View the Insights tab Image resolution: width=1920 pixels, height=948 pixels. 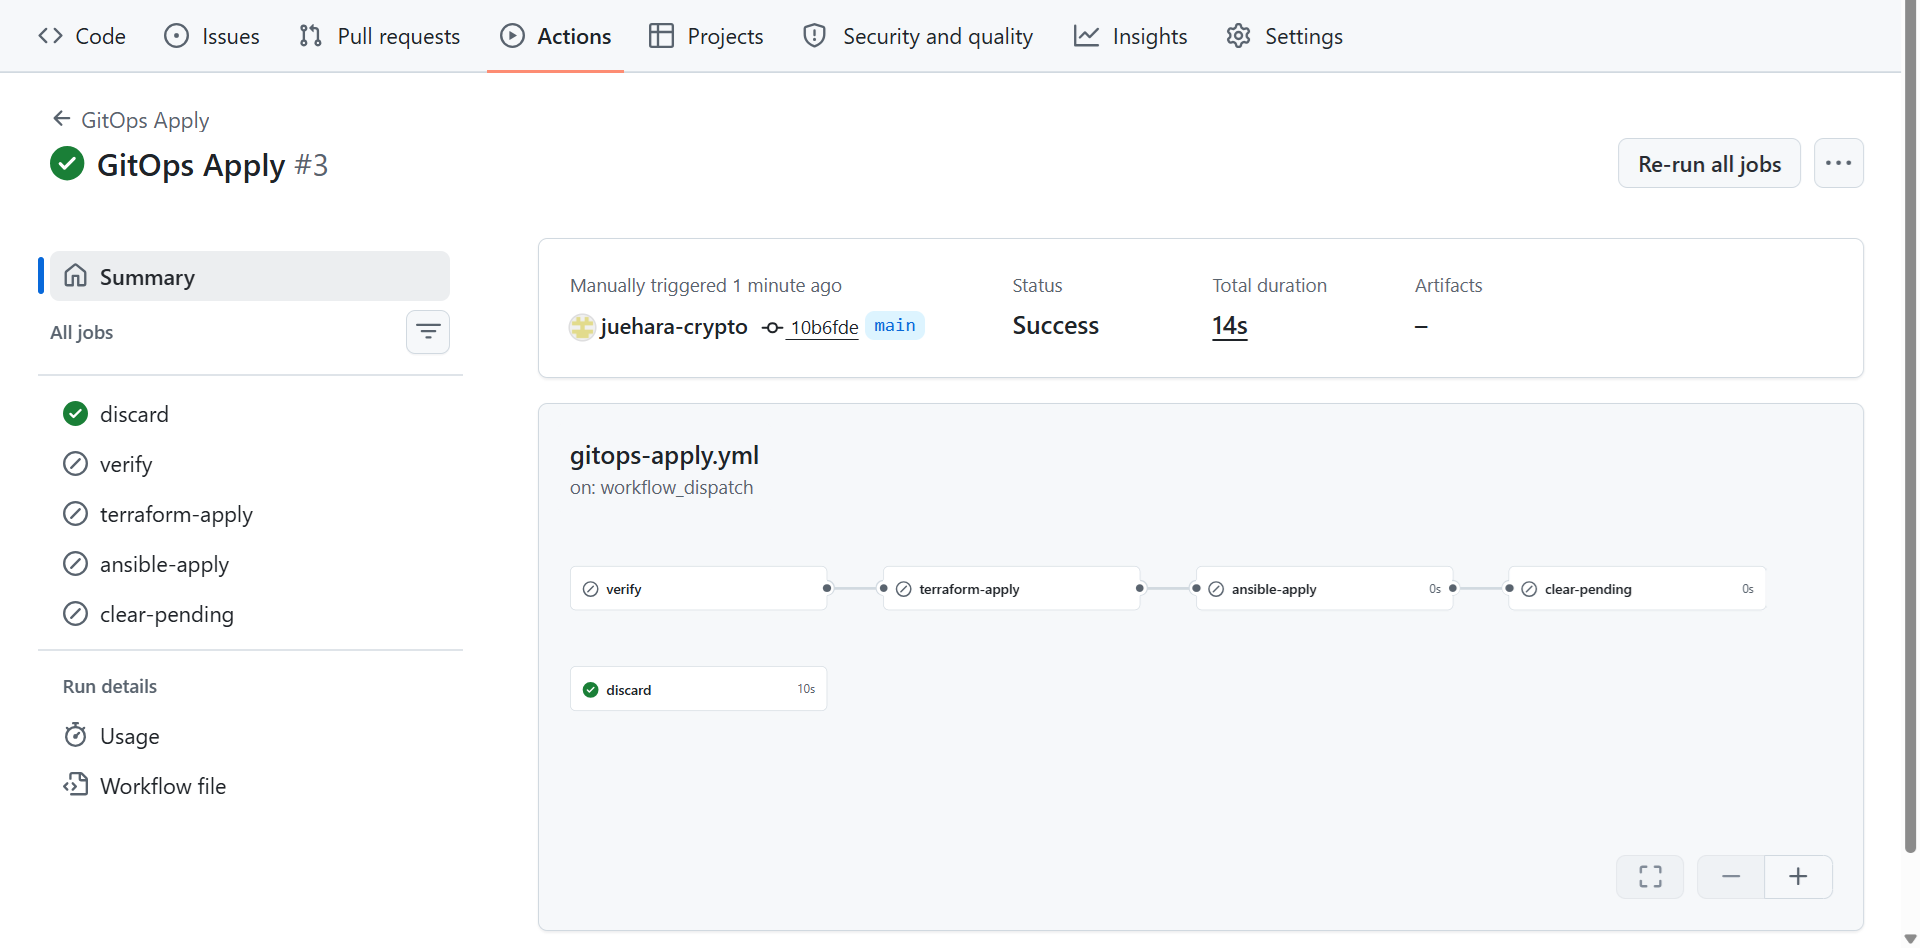coord(1131,36)
